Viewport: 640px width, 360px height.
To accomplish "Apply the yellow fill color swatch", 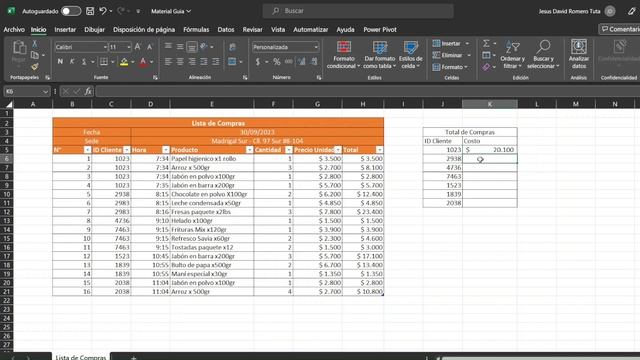I will tap(124, 62).
